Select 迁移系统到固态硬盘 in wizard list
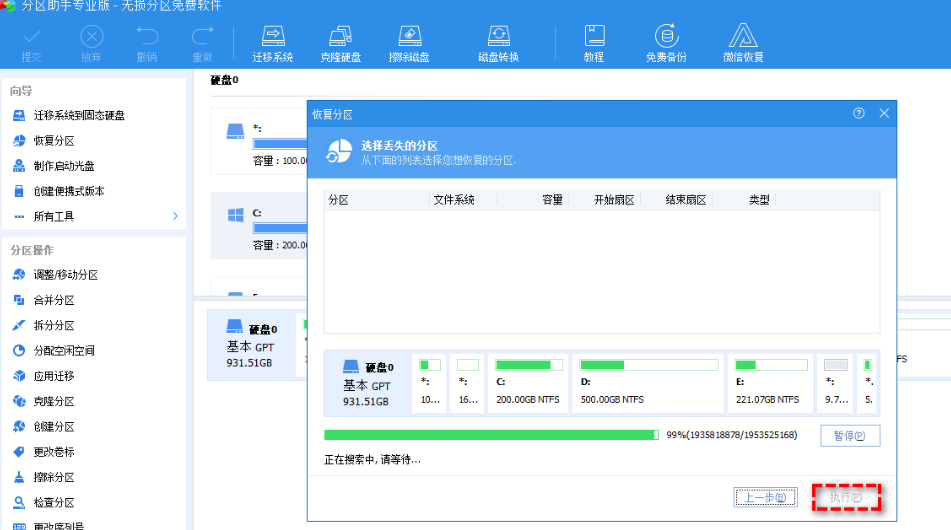This screenshot has width=951, height=530. pos(78,116)
